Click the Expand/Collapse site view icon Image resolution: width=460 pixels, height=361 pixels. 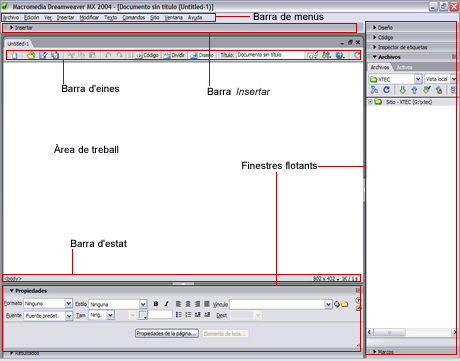click(x=453, y=90)
